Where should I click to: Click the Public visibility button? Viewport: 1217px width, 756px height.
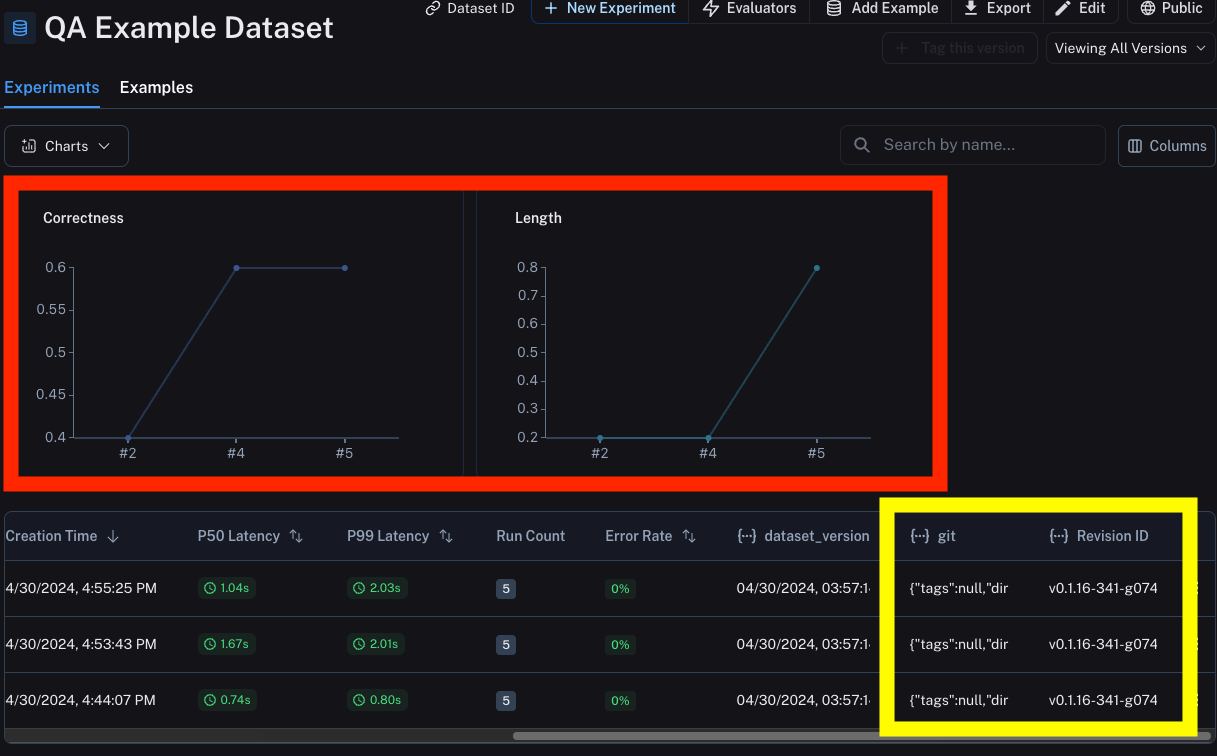pos(1171,8)
